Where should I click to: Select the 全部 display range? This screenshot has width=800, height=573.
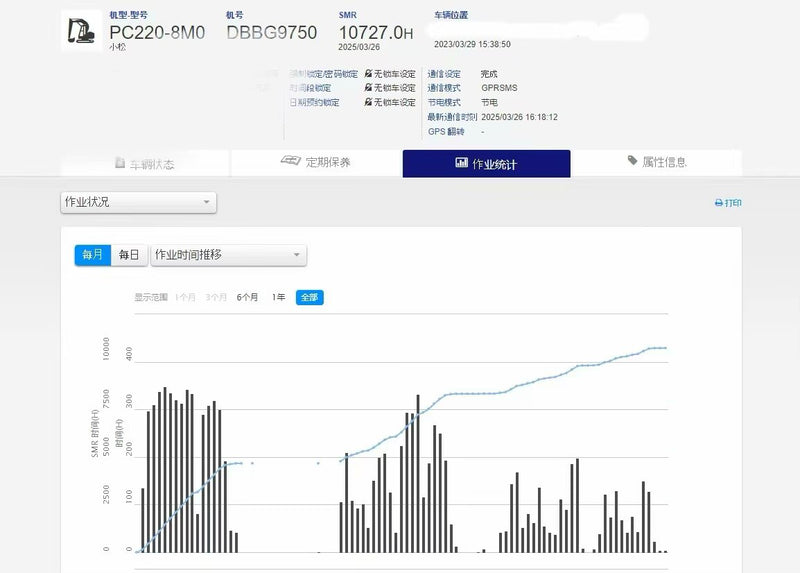309,297
